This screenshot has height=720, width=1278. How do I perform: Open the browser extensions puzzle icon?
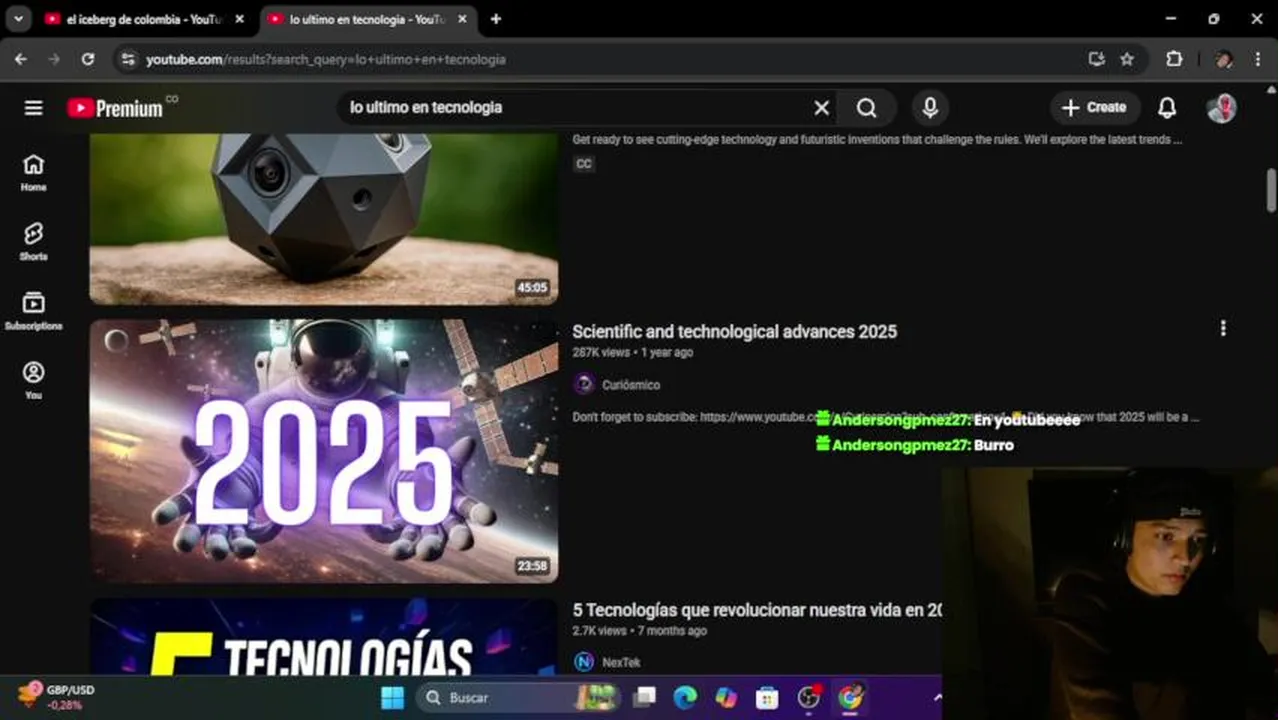1174,59
